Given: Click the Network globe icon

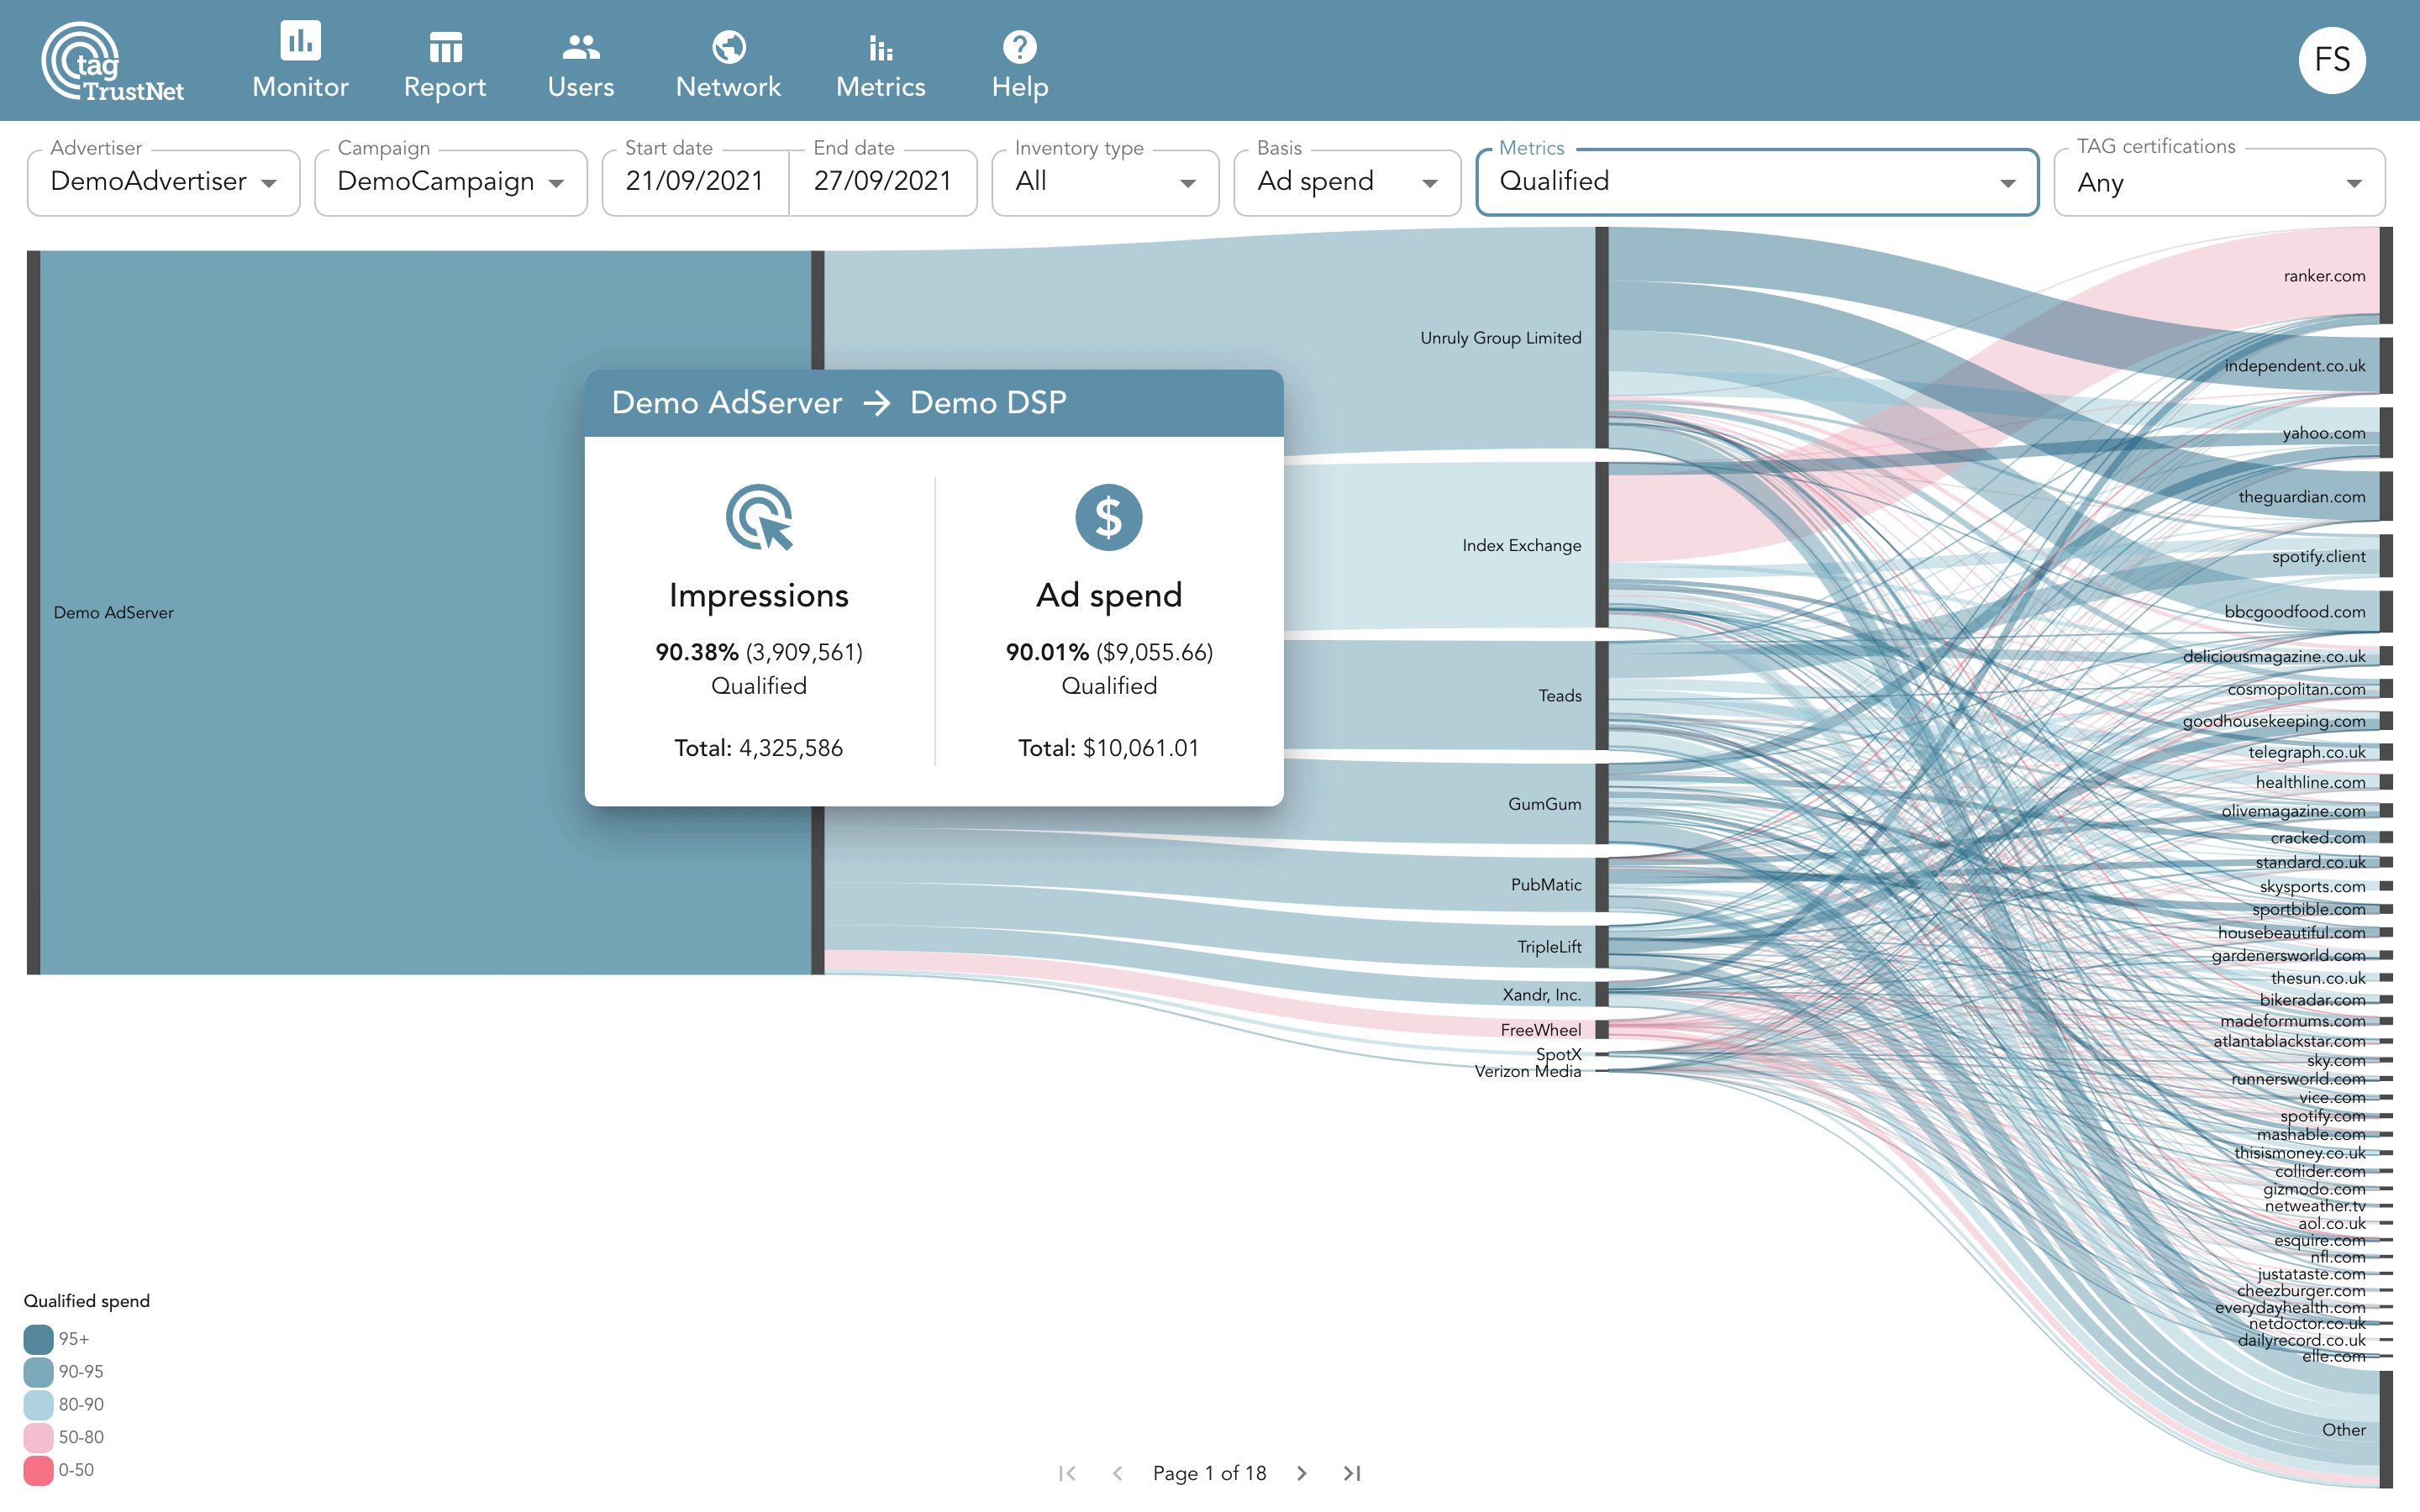Looking at the screenshot, I should [728, 46].
